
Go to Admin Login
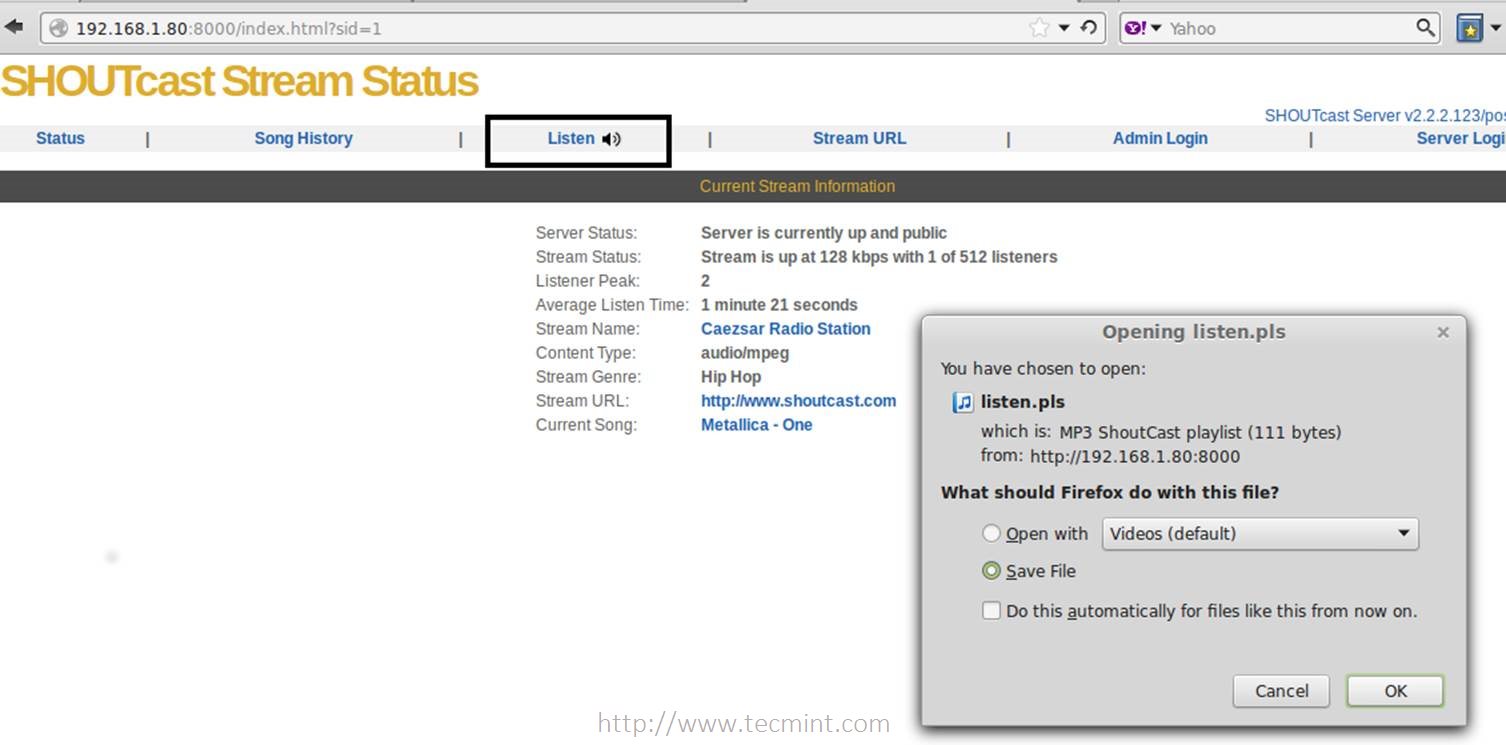(x=1160, y=138)
